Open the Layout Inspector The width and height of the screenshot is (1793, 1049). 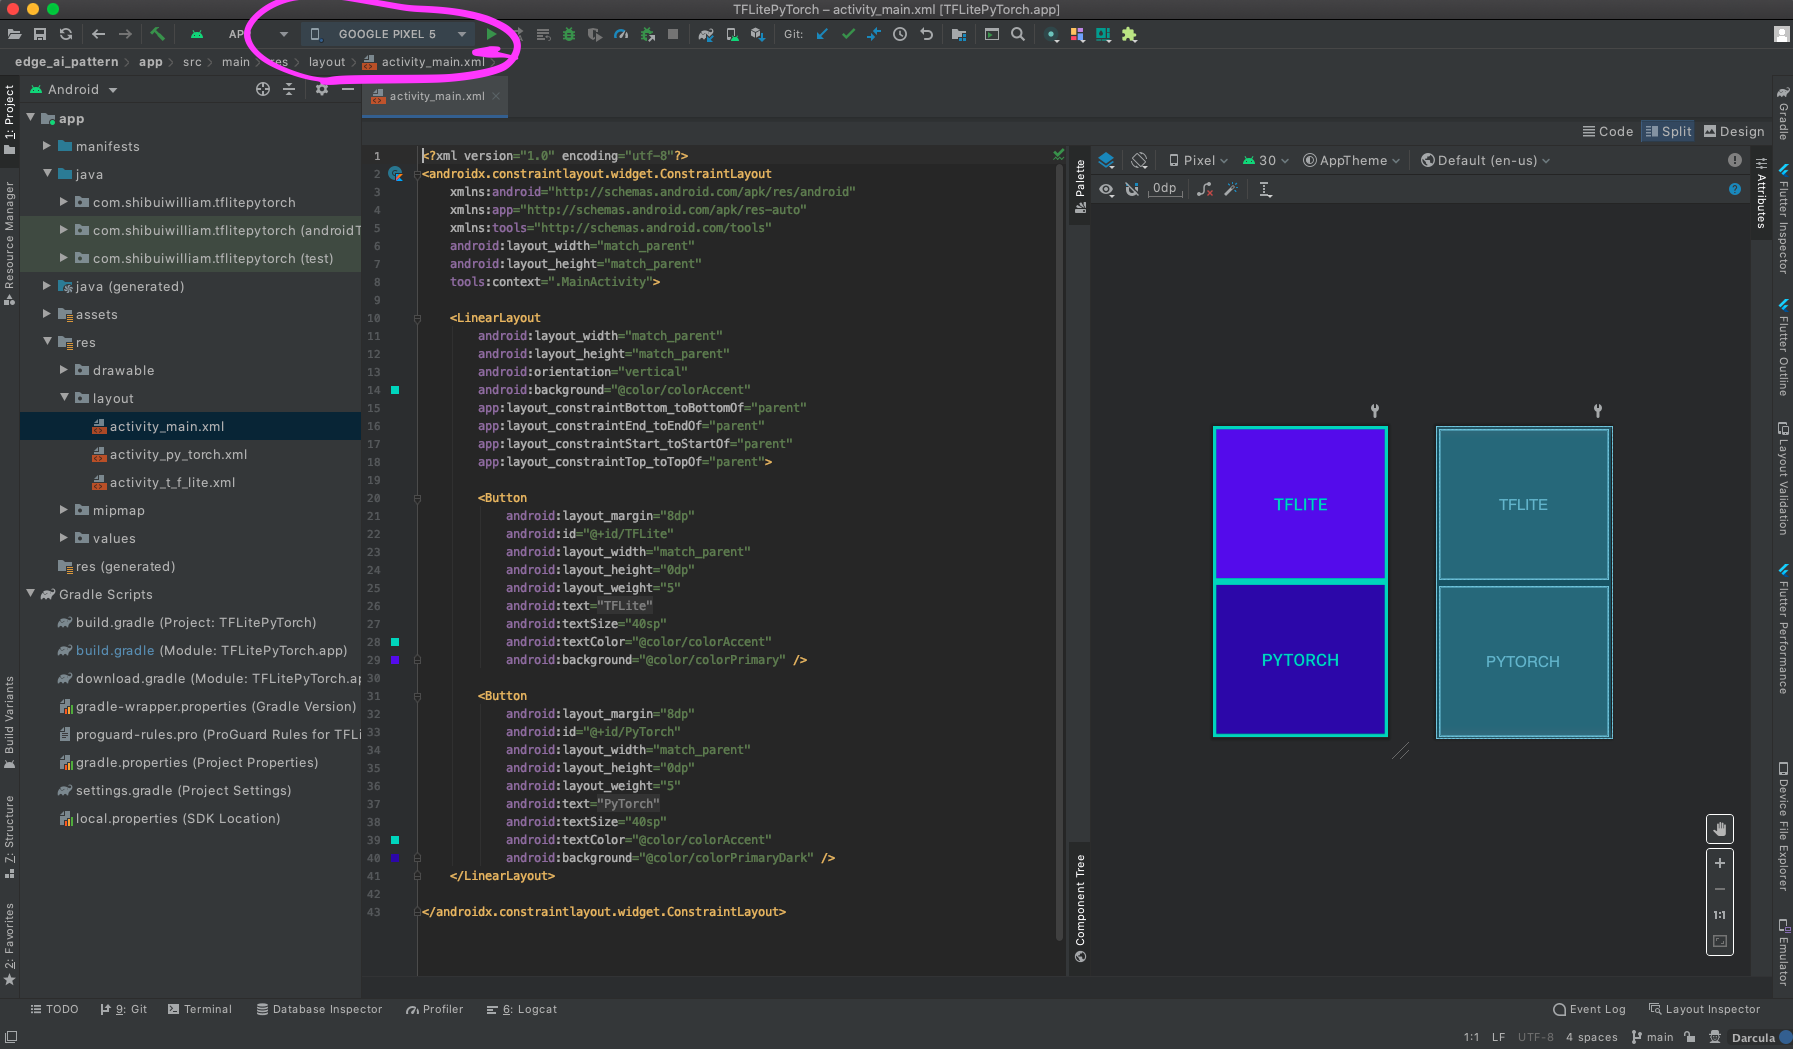[x=1704, y=1009]
